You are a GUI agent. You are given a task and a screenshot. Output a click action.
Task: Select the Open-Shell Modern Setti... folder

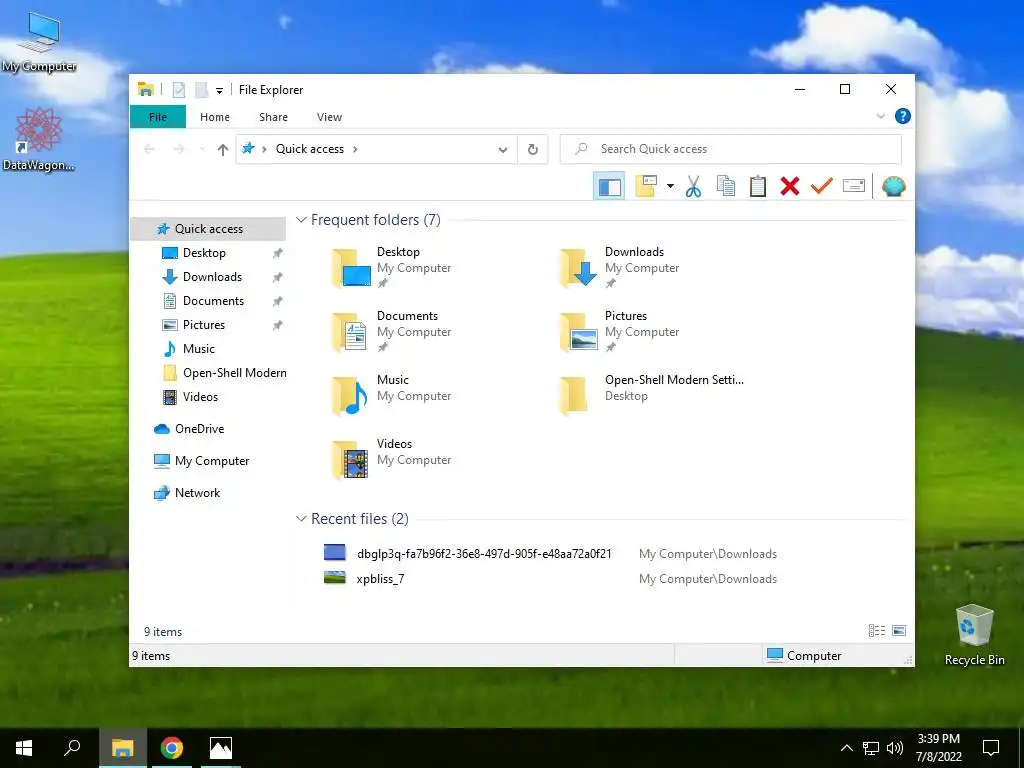[x=652, y=396]
